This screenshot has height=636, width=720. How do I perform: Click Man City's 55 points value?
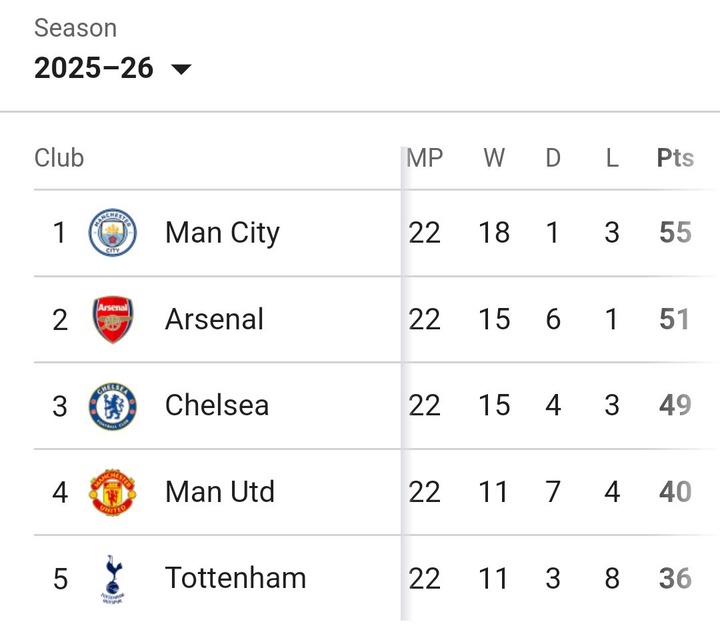coord(675,232)
